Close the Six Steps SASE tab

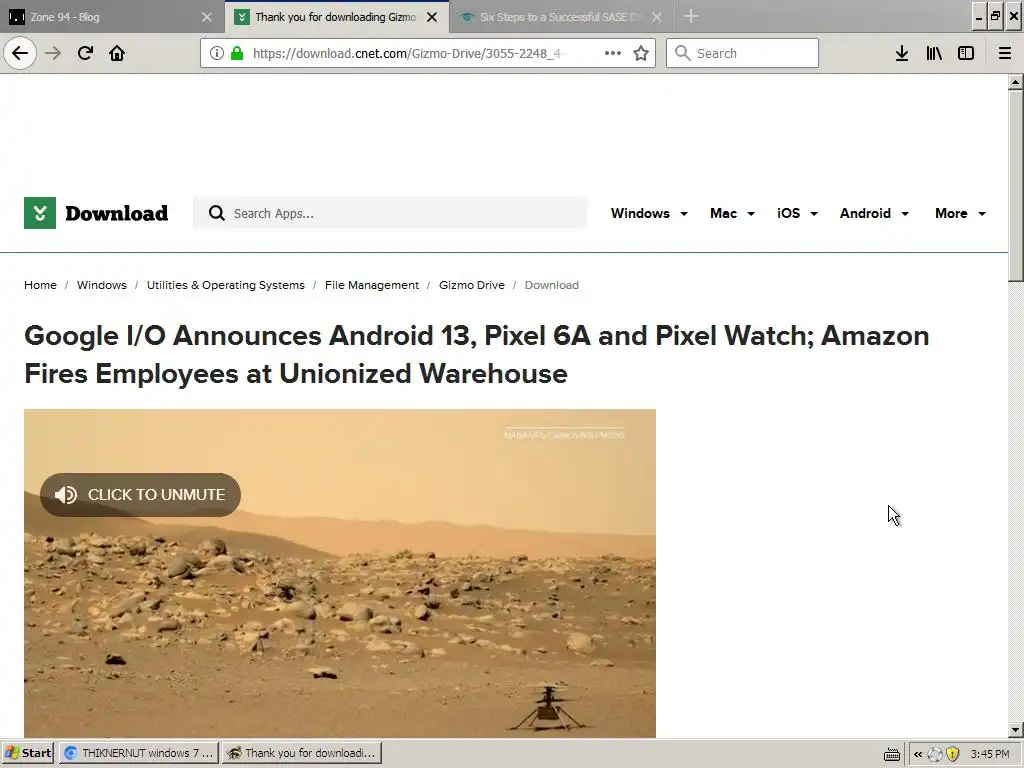coord(657,17)
